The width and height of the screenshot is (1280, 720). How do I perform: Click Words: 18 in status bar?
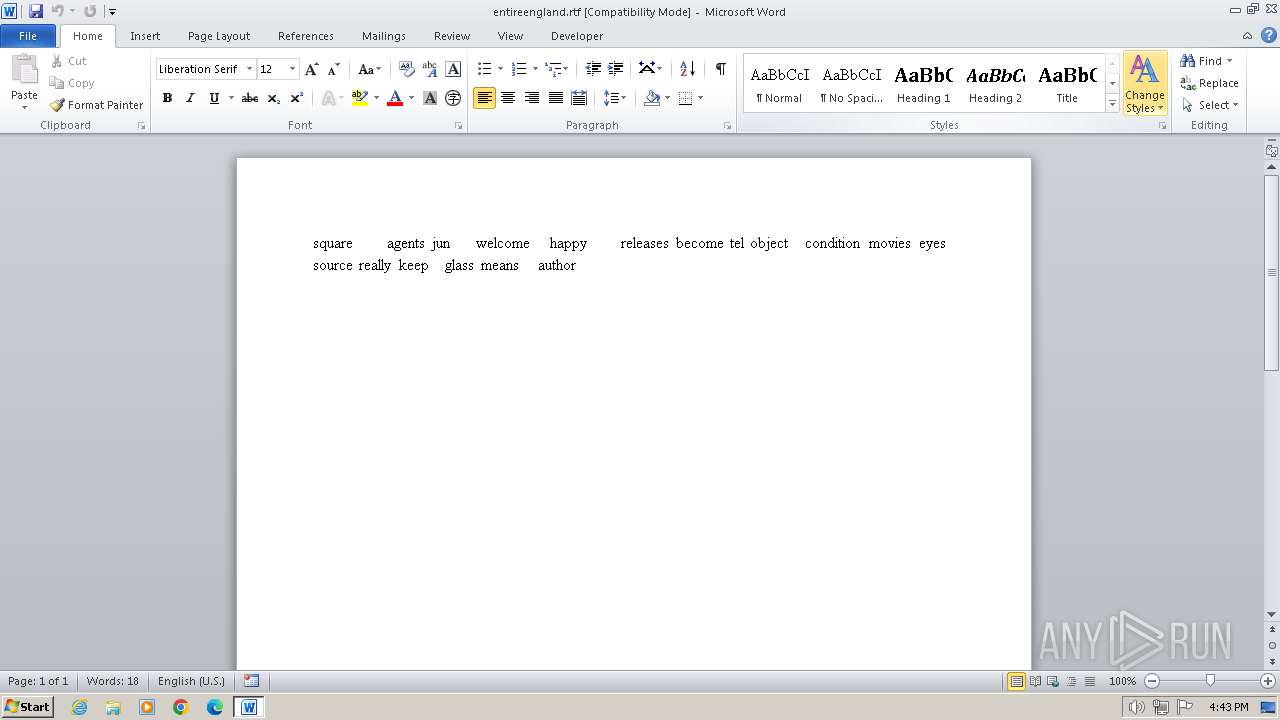coord(112,681)
